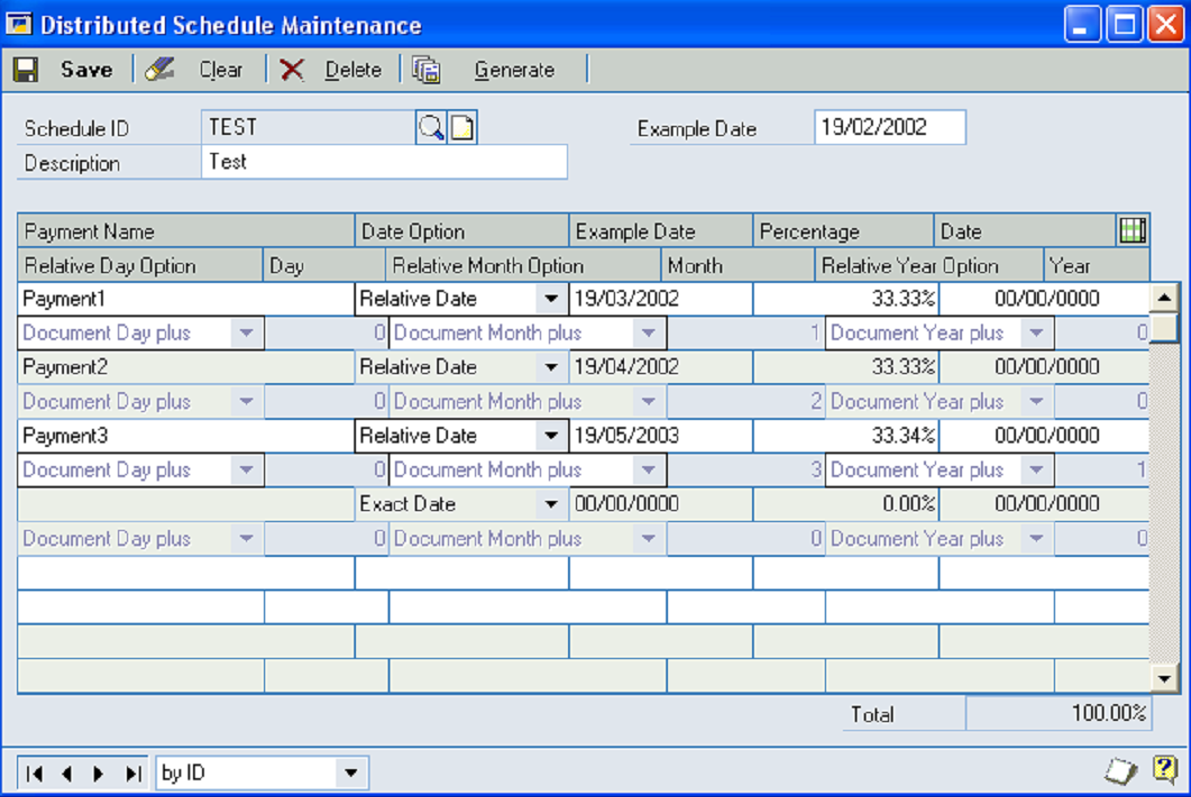Click the Clear eraser icon
The width and height of the screenshot is (1191, 797).
pyautogui.click(x=159, y=69)
